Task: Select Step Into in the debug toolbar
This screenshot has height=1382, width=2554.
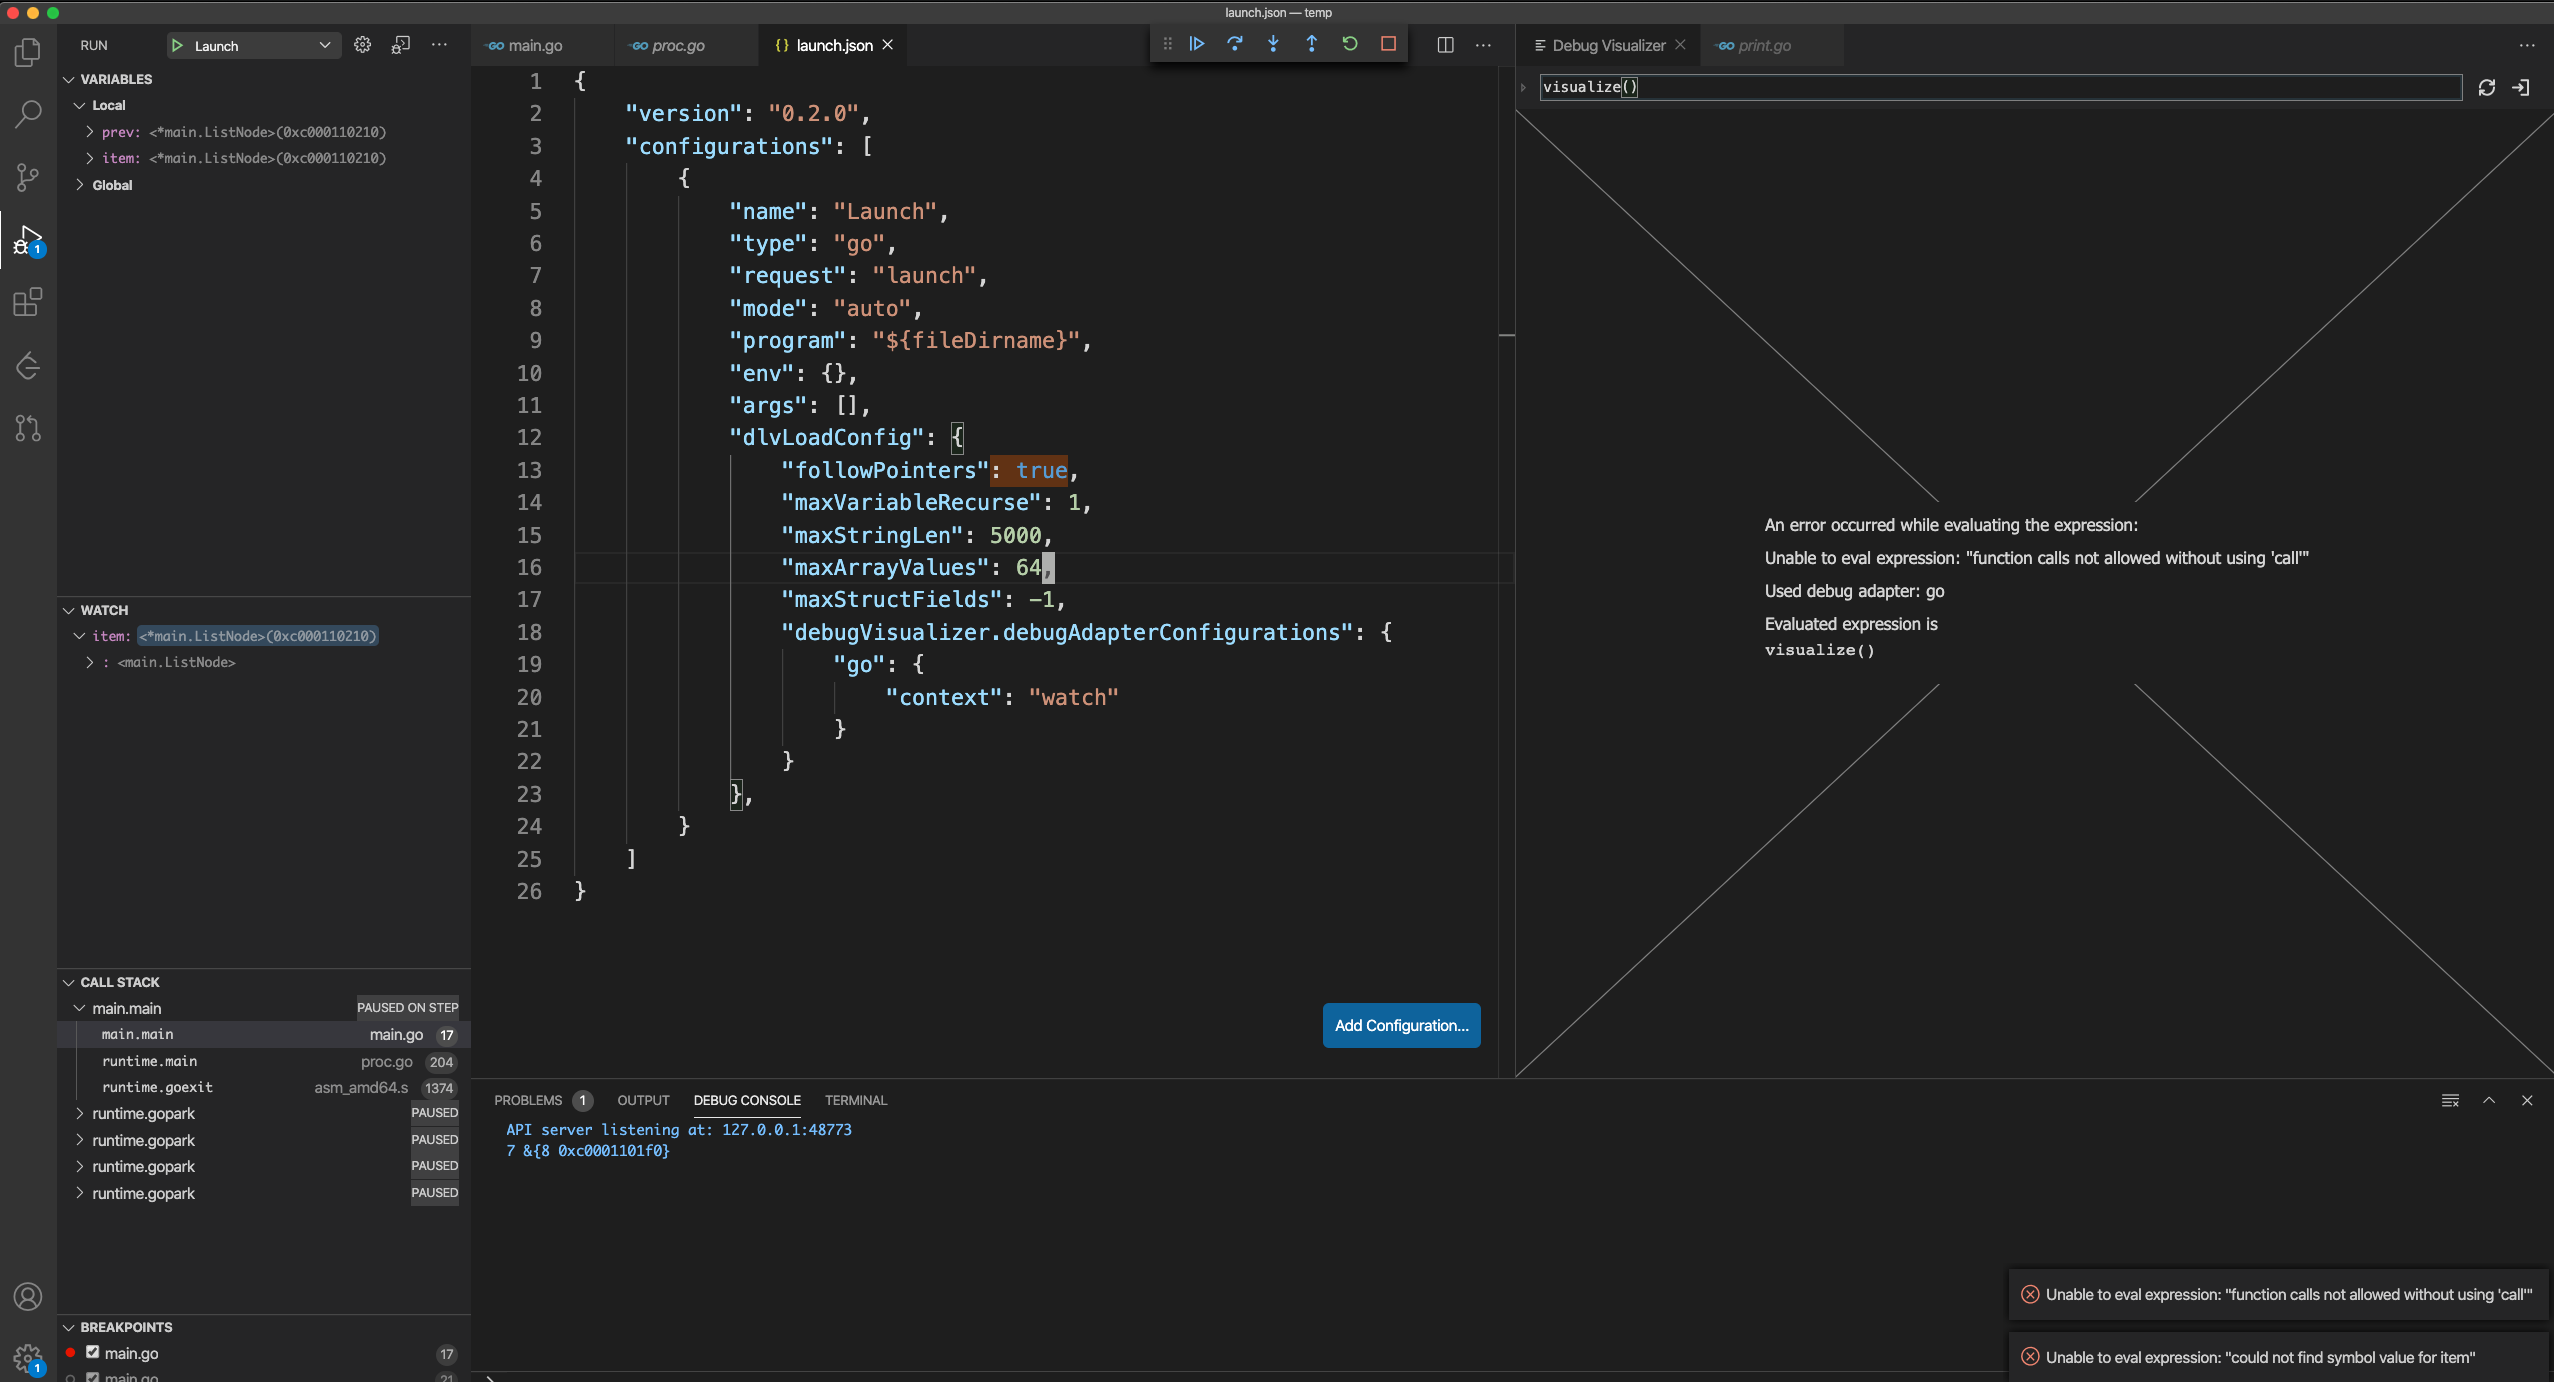Action: (x=1273, y=44)
